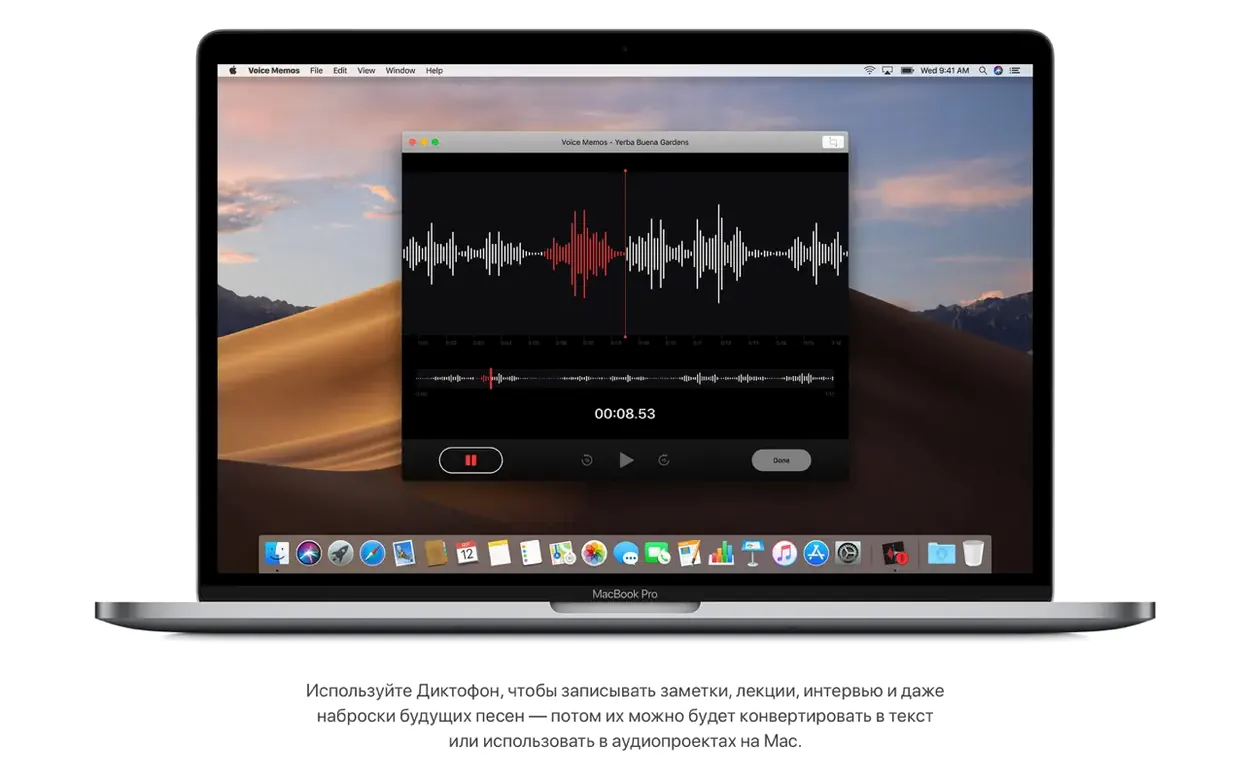Viewport: 1249px width, 778px height.
Task: Click the battery icon in the menu bar
Action: pos(907,71)
